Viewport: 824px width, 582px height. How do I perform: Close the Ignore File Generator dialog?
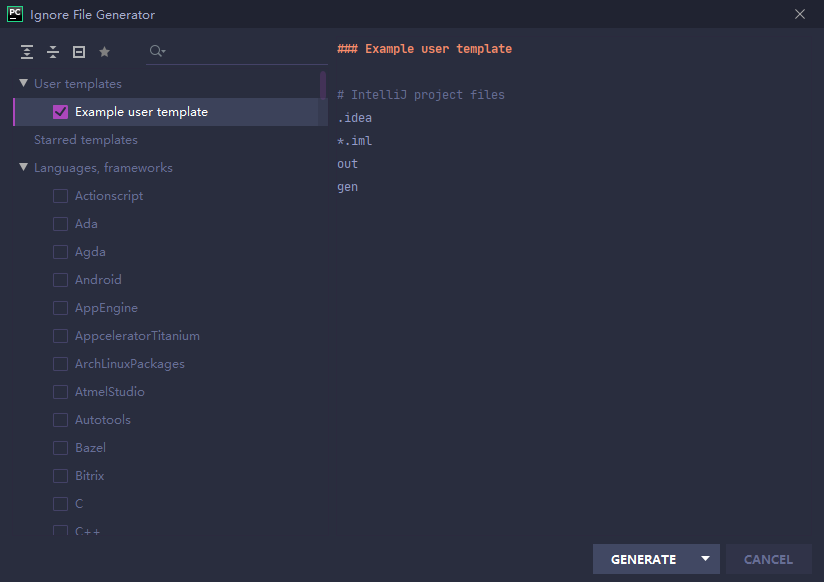coord(800,14)
